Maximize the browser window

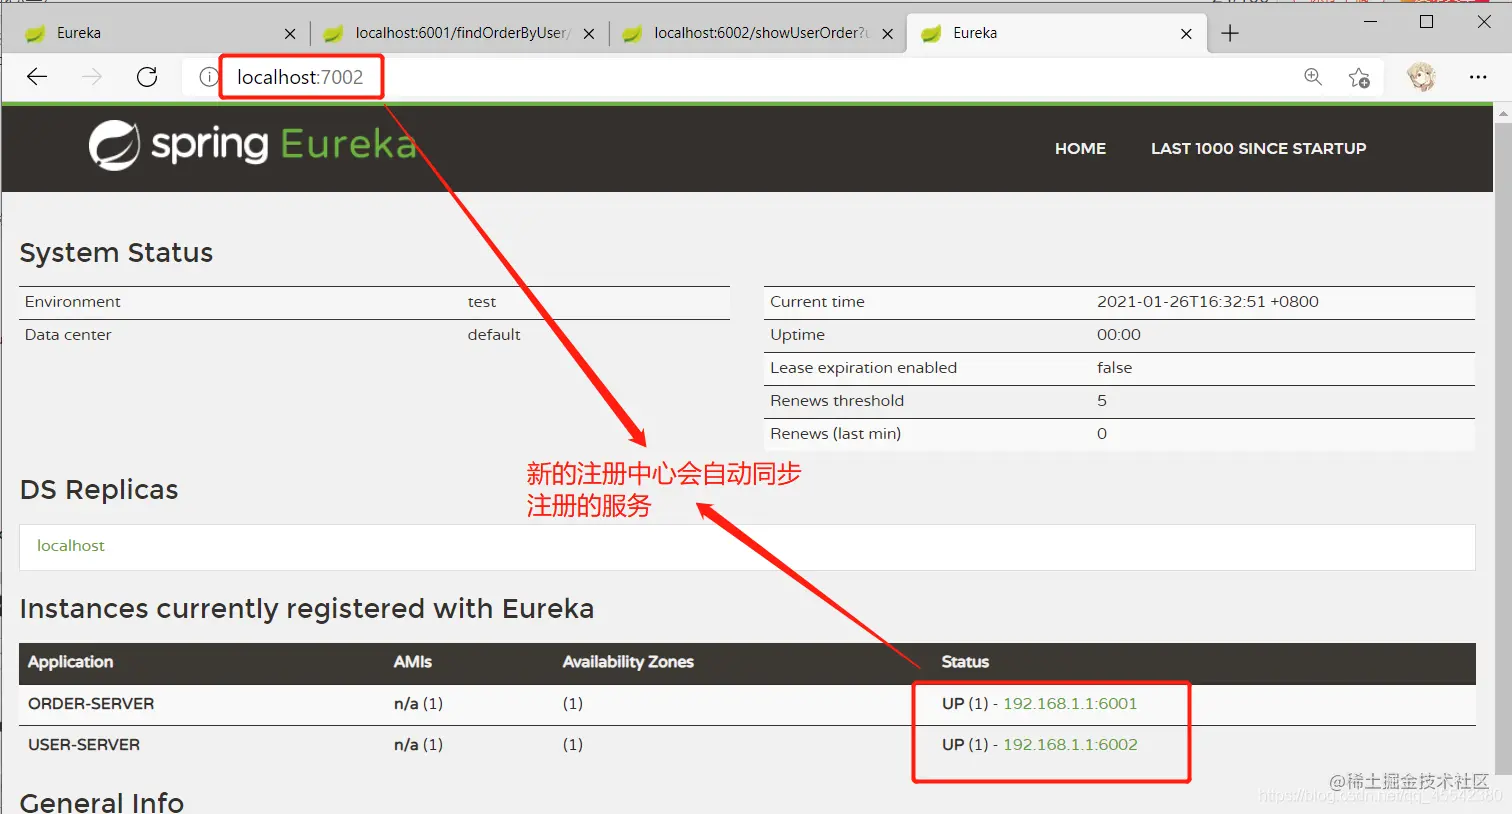1427,22
